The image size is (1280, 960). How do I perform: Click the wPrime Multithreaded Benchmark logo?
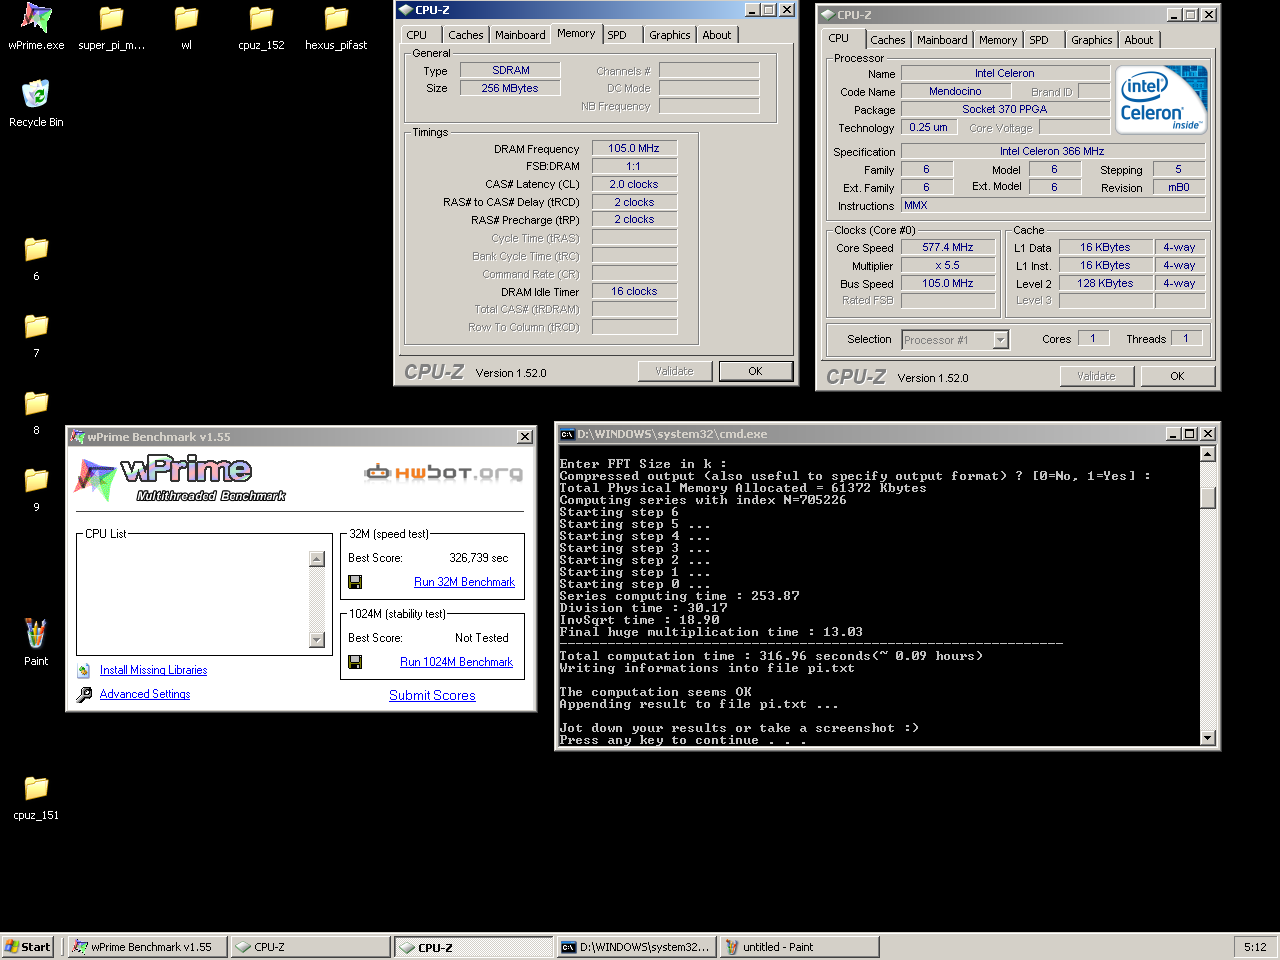tap(180, 479)
